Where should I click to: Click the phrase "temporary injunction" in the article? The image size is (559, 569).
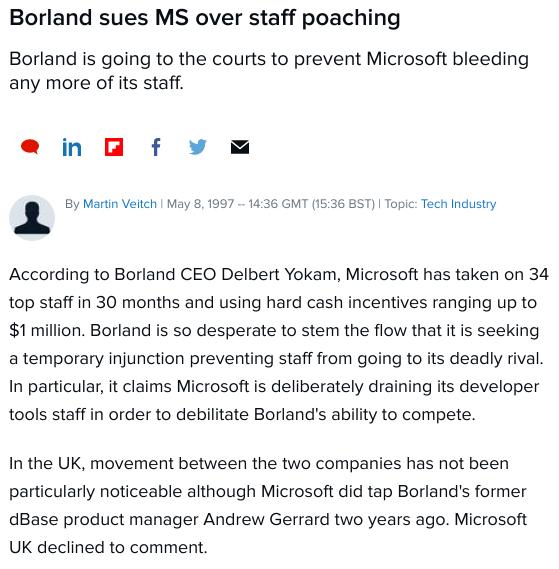point(103,359)
